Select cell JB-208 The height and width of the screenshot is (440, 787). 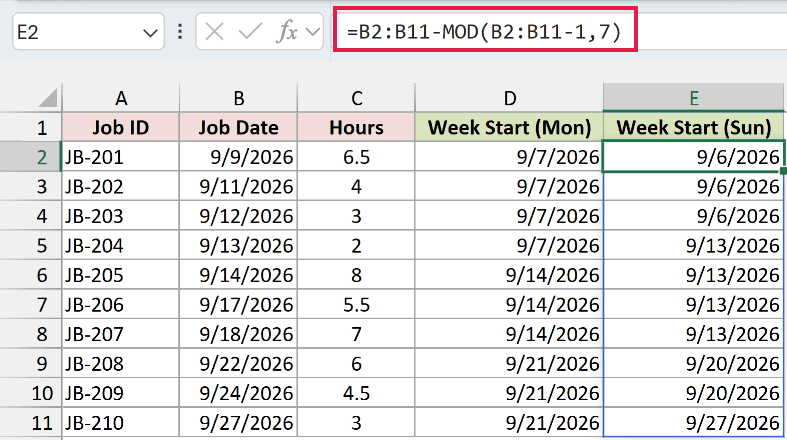tap(120, 364)
